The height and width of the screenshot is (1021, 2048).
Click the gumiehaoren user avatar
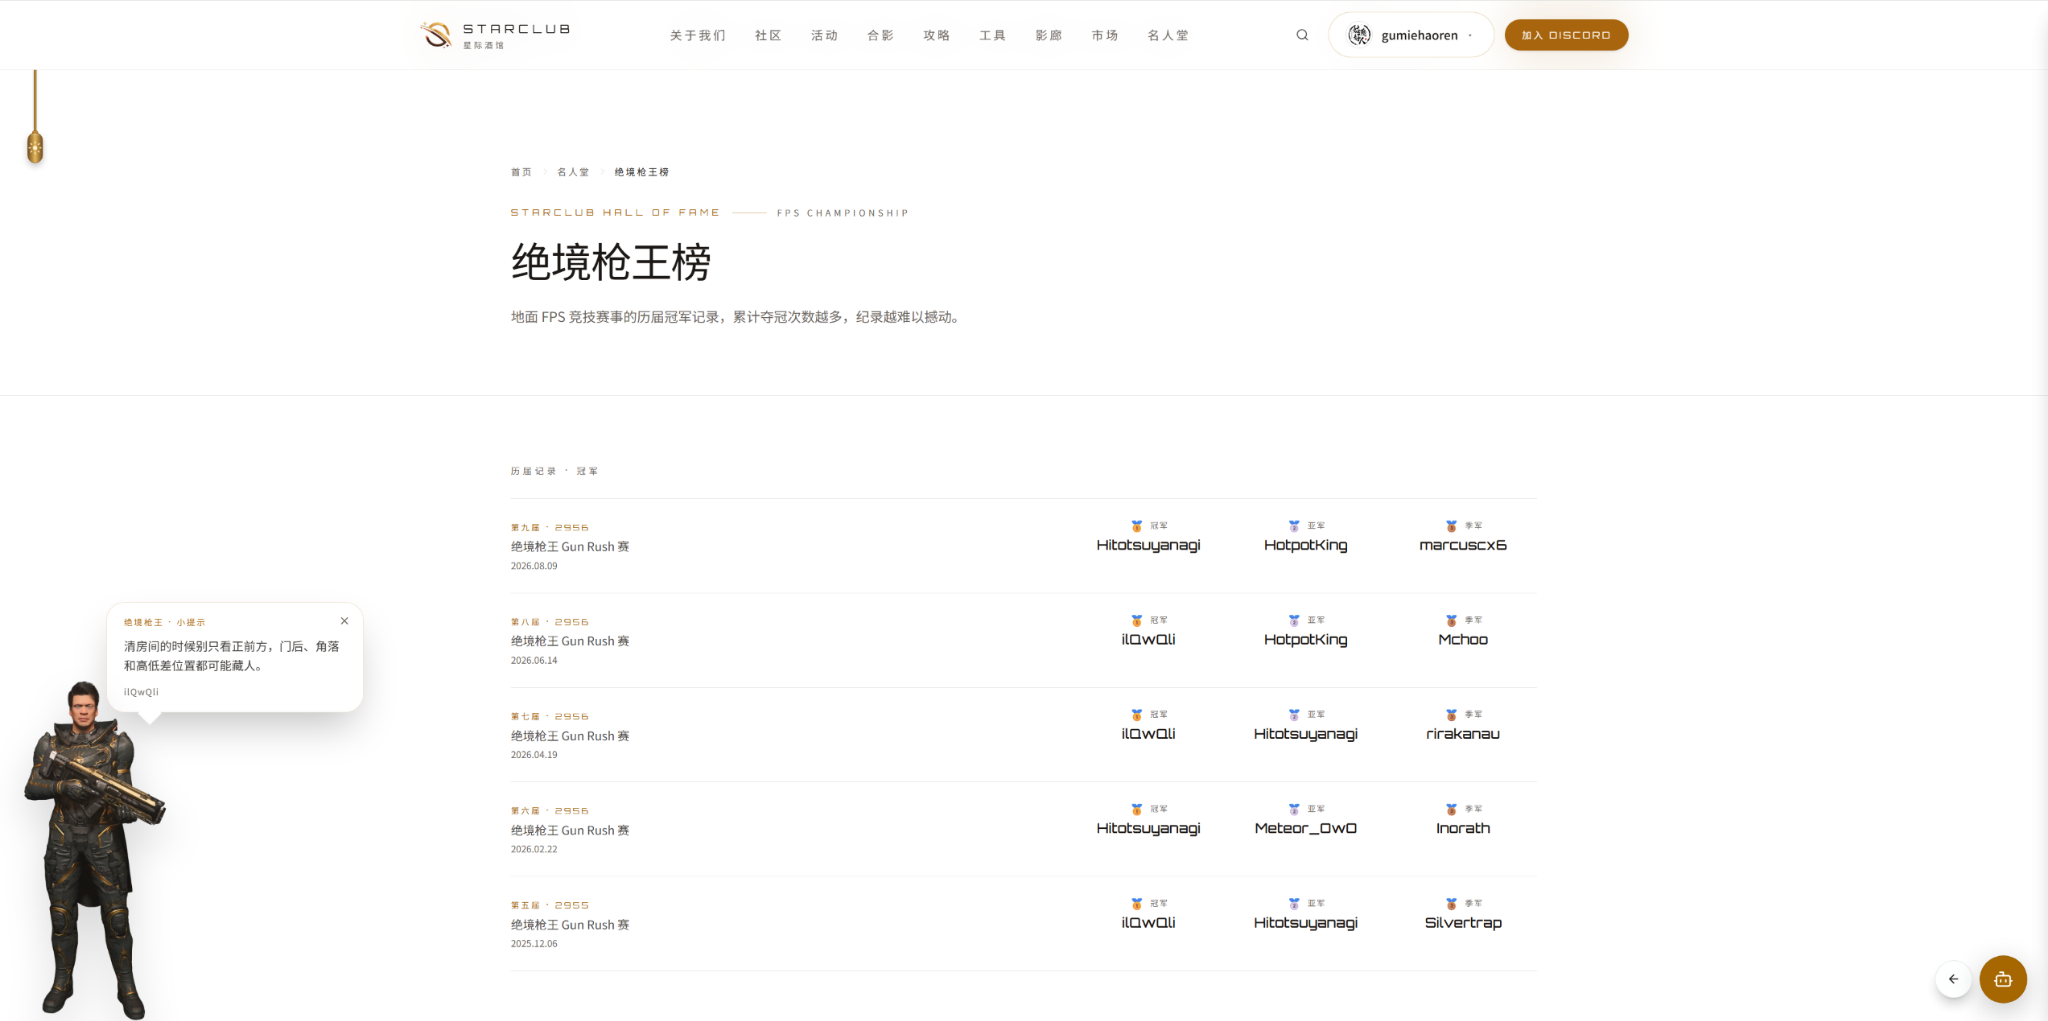(x=1359, y=35)
